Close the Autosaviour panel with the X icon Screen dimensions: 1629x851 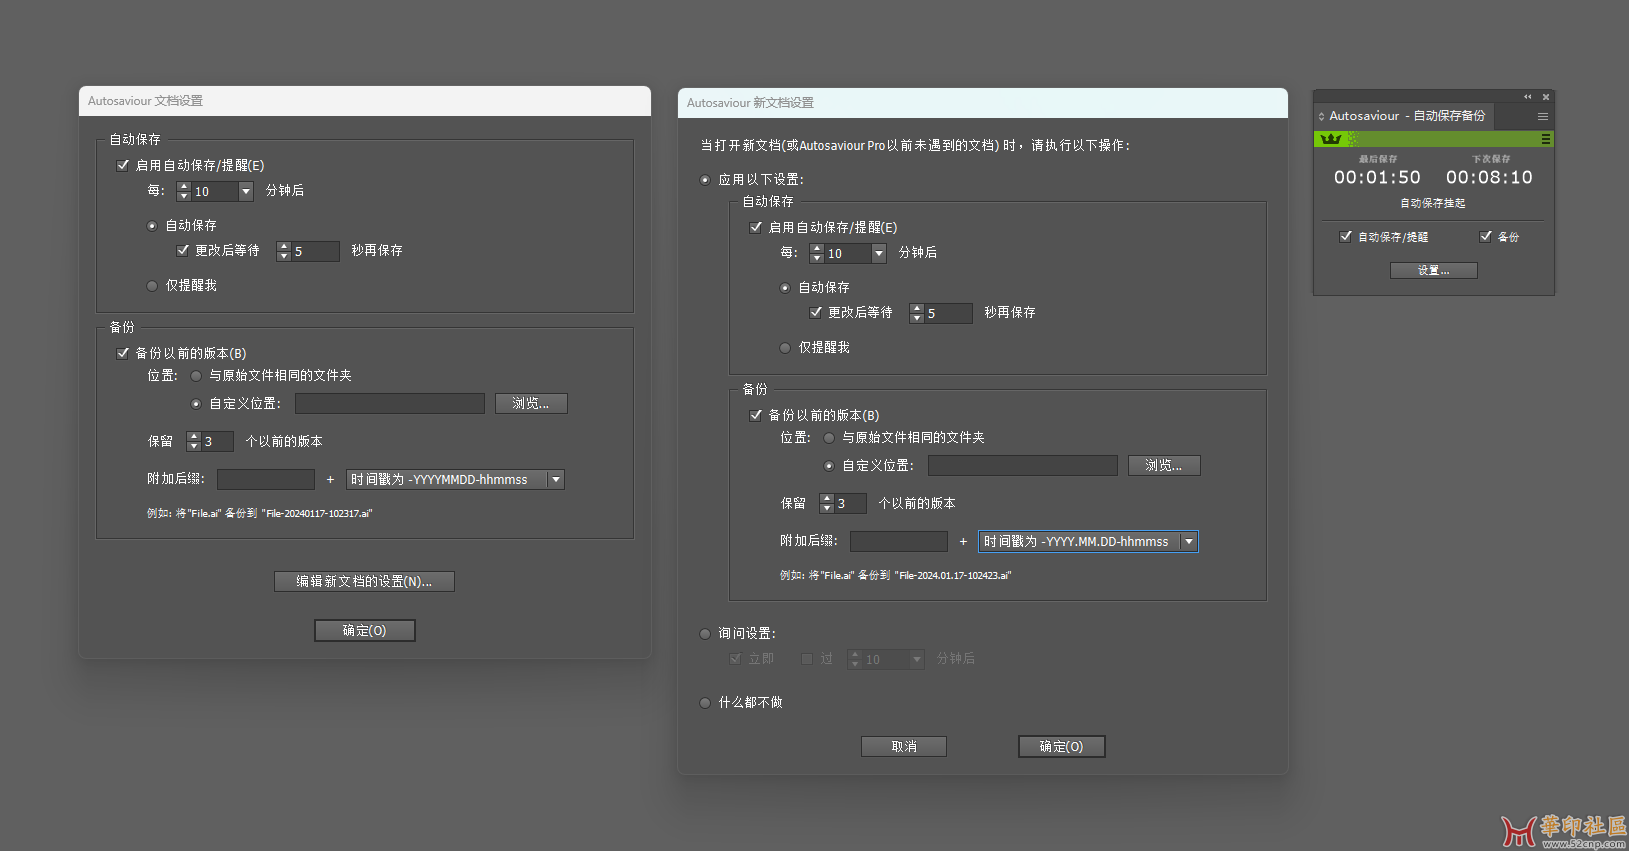coord(1546,97)
